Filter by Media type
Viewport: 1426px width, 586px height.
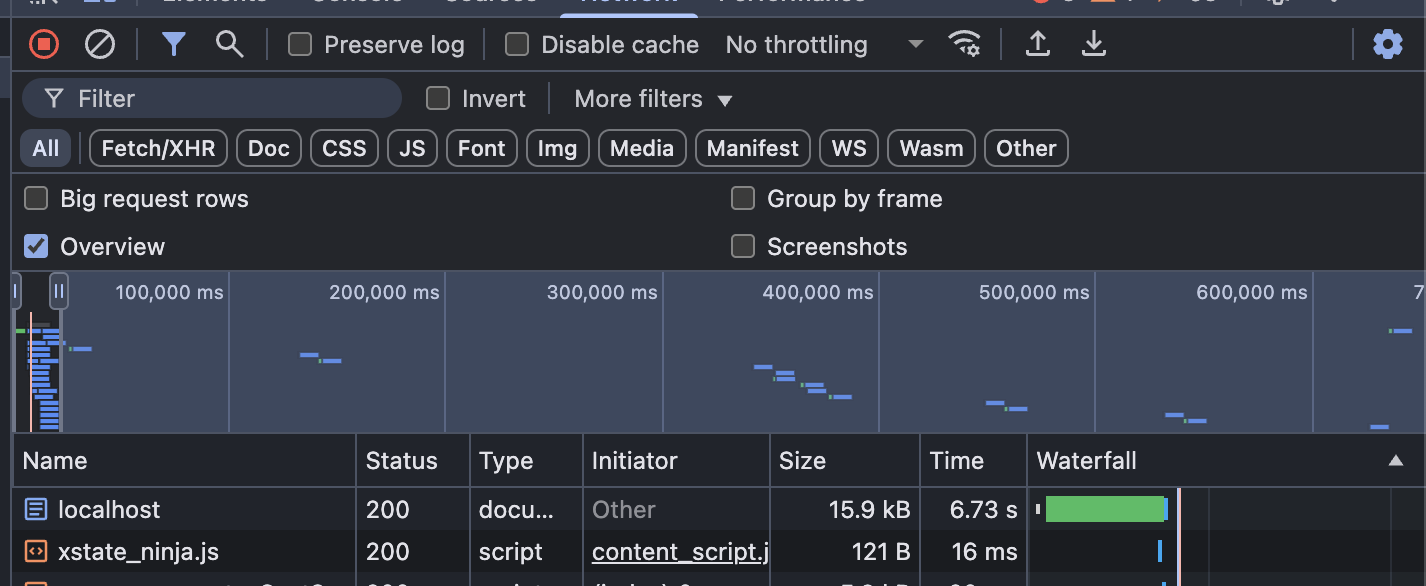642,149
